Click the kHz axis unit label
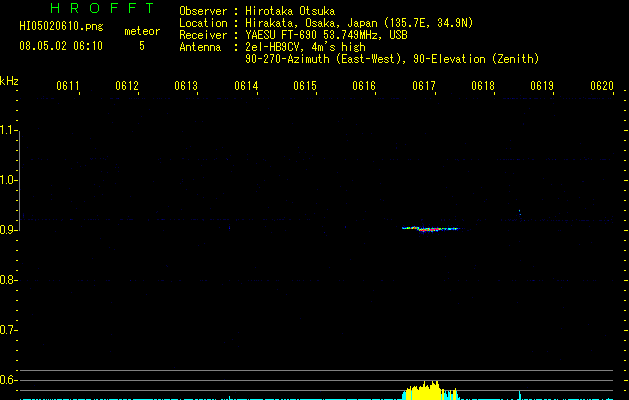Screen dimensions: 629x400 [x=9, y=81]
